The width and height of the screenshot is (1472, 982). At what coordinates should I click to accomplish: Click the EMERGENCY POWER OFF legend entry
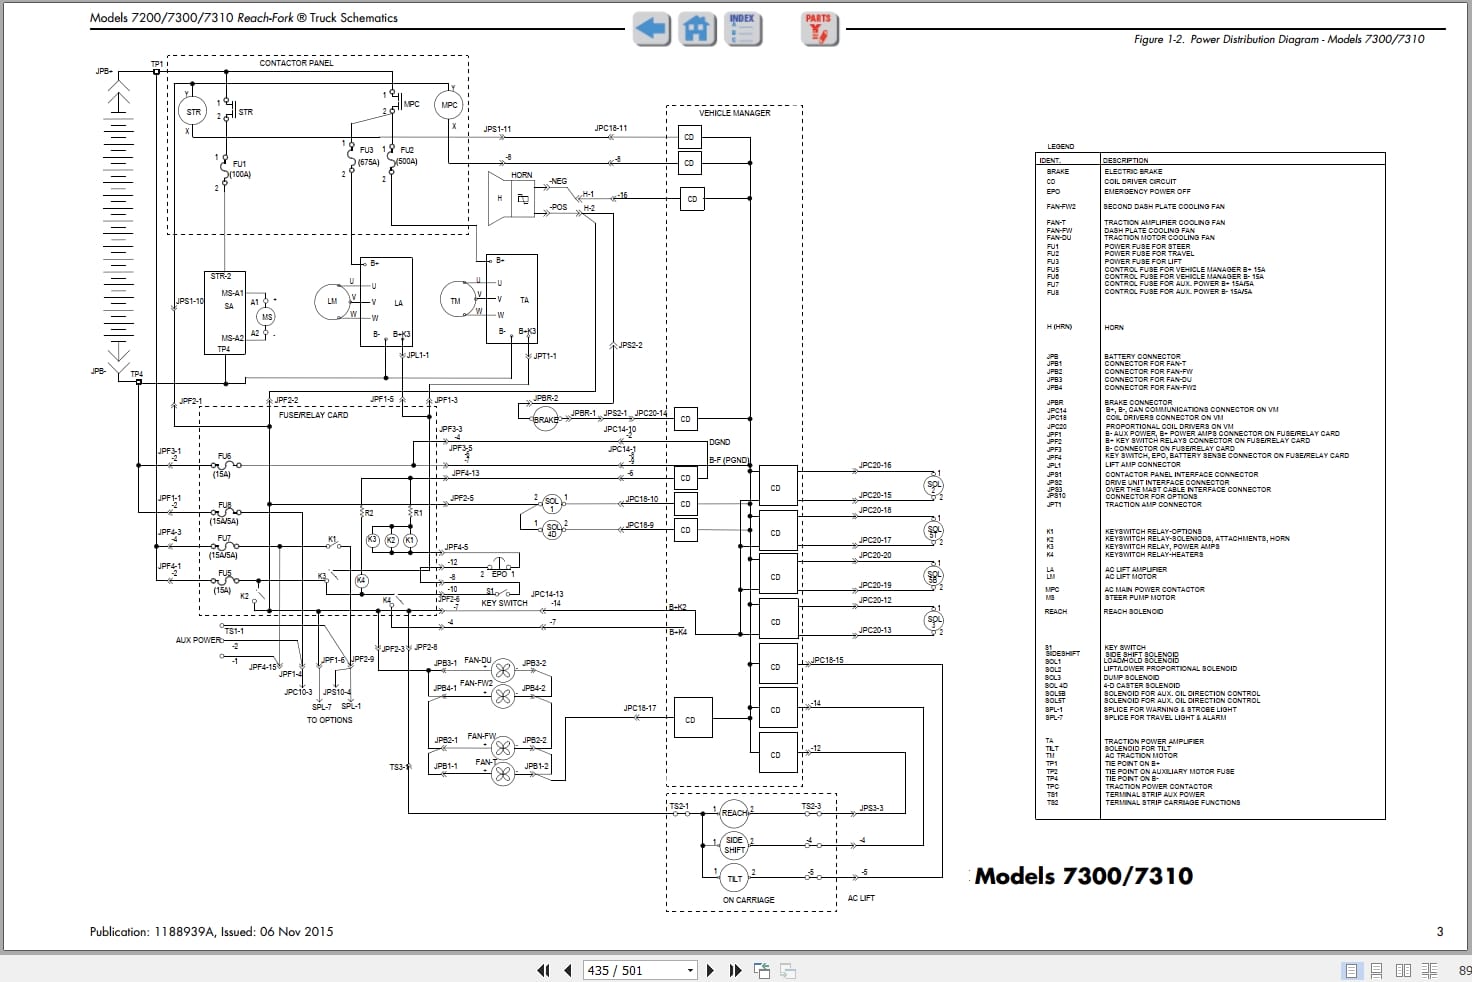1147,191
